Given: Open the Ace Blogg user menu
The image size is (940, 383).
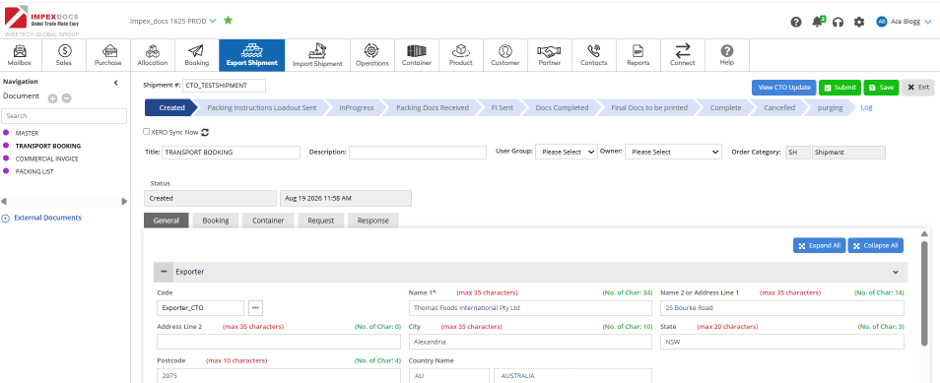Looking at the screenshot, I should click(905, 22).
